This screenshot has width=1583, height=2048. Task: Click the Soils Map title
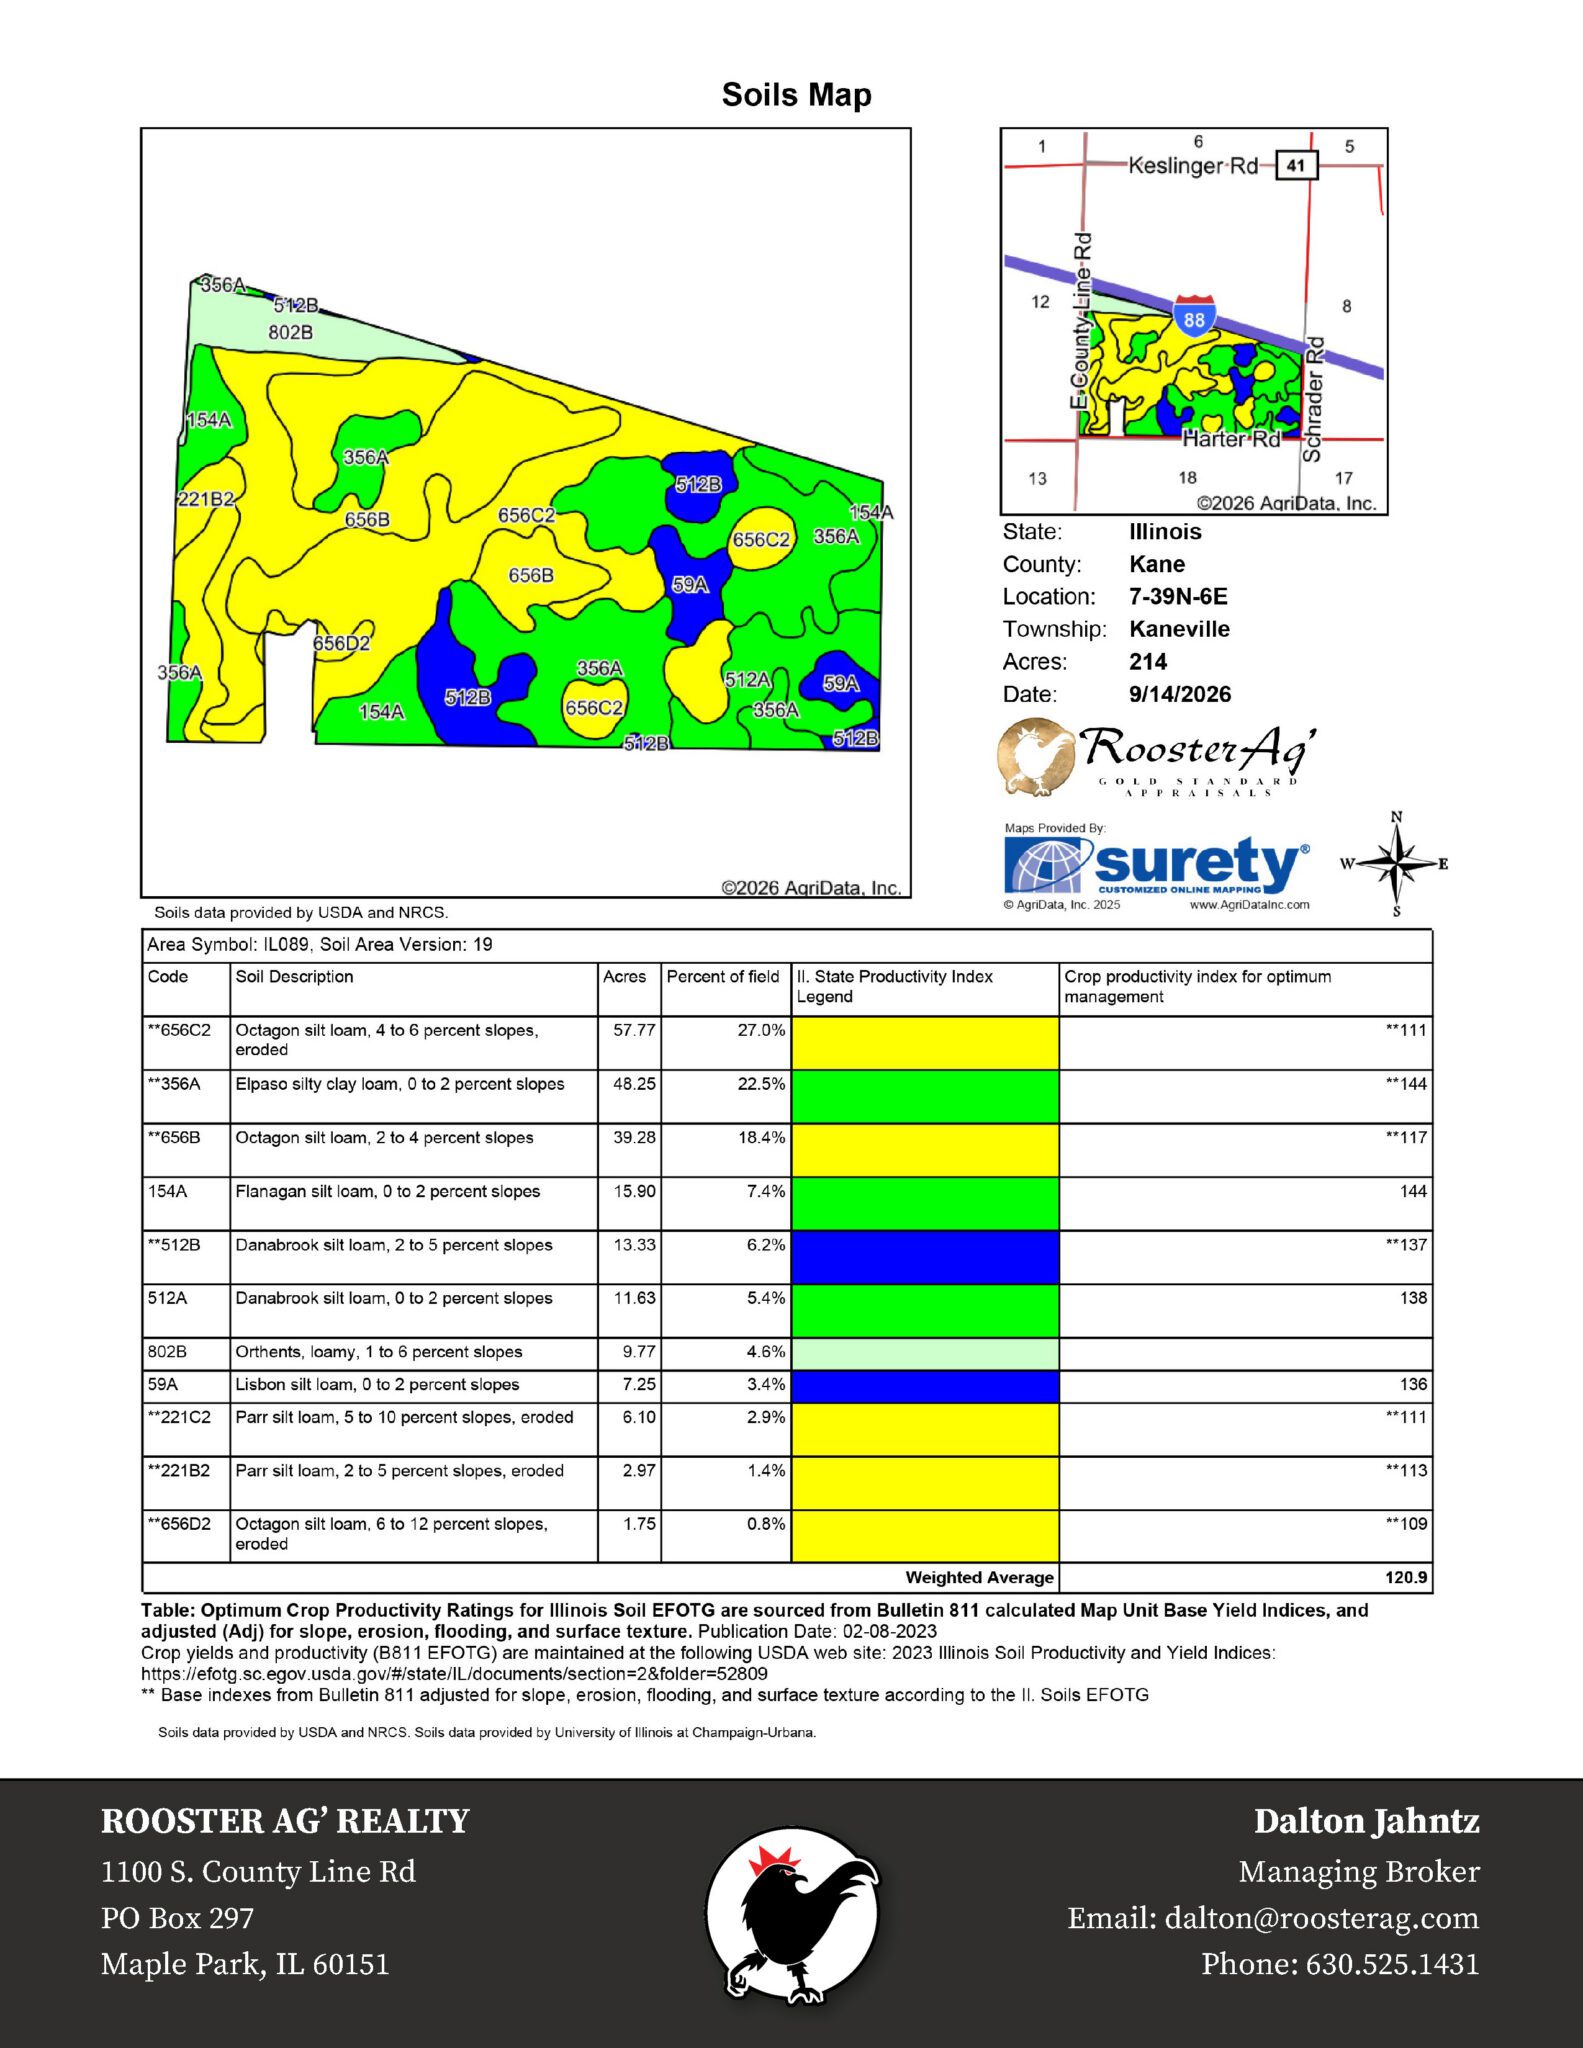[x=797, y=95]
